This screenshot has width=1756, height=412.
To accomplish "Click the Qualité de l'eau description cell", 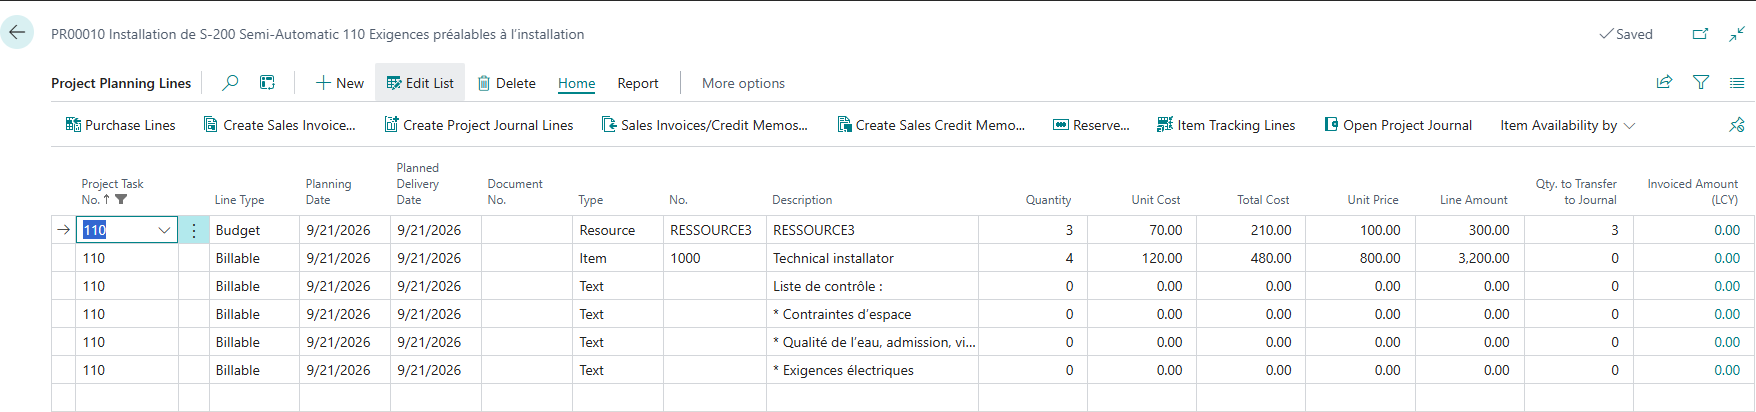I will pos(873,342).
